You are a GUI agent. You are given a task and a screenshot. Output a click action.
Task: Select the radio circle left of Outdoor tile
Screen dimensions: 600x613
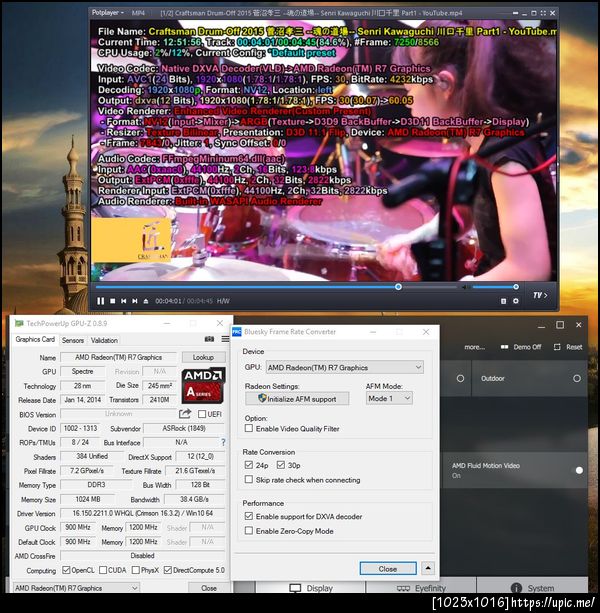(x=460, y=378)
